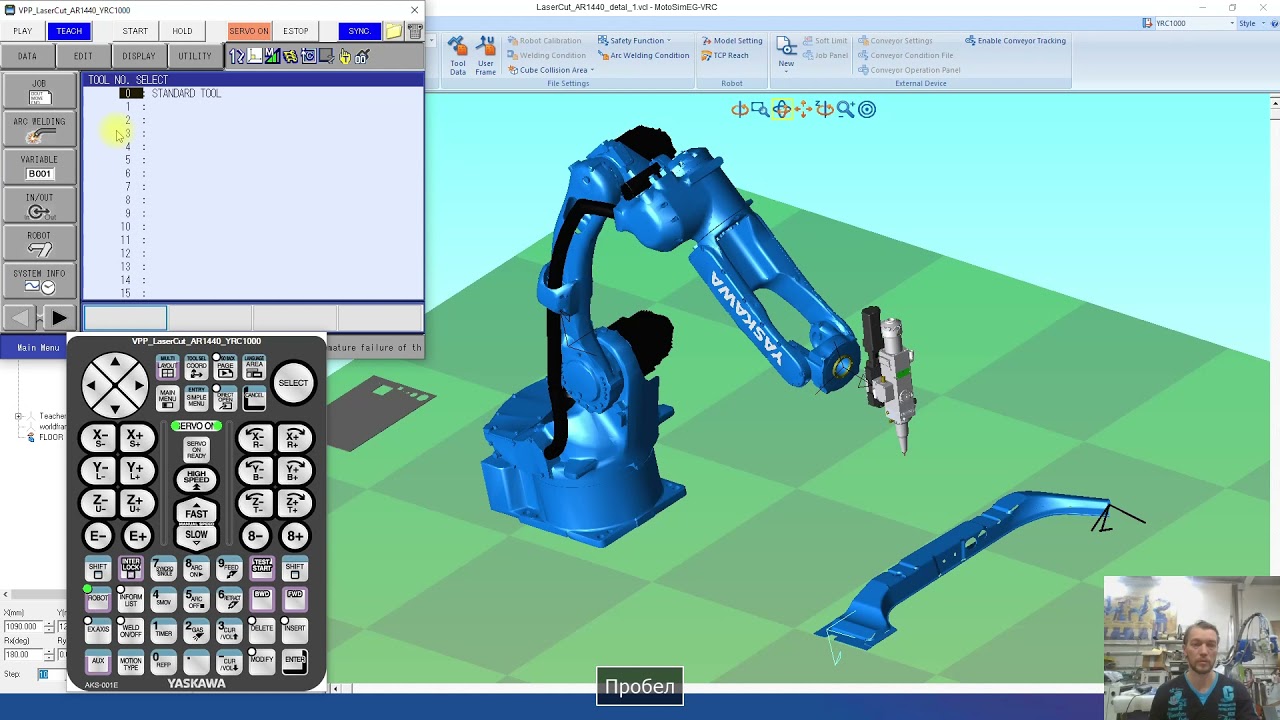Screen dimensions: 1280x720
Task: Open Model Setting
Action: pos(732,41)
